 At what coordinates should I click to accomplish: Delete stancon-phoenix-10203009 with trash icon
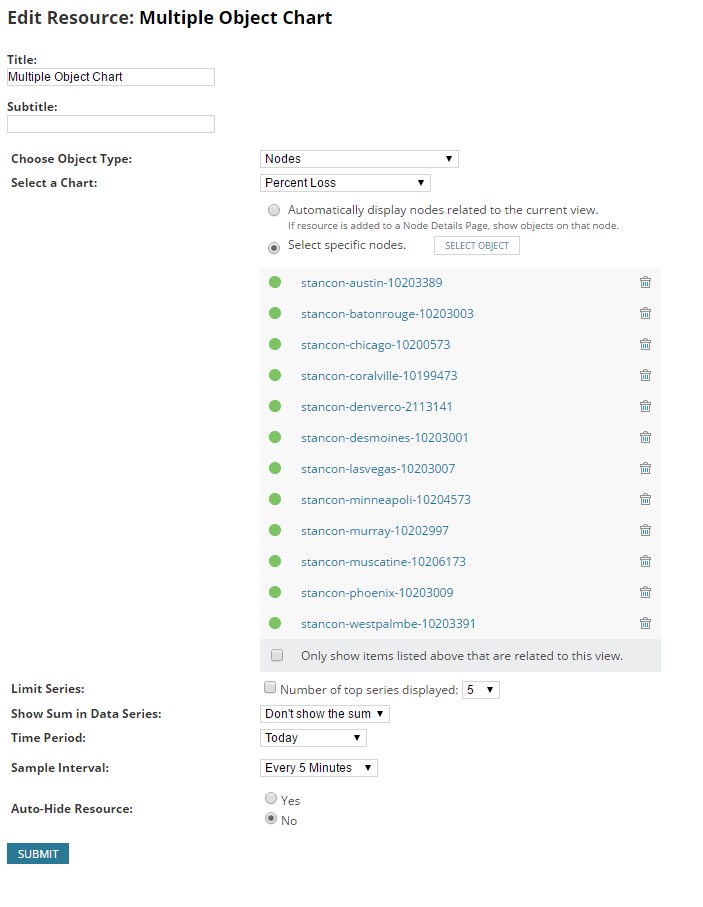(x=645, y=592)
